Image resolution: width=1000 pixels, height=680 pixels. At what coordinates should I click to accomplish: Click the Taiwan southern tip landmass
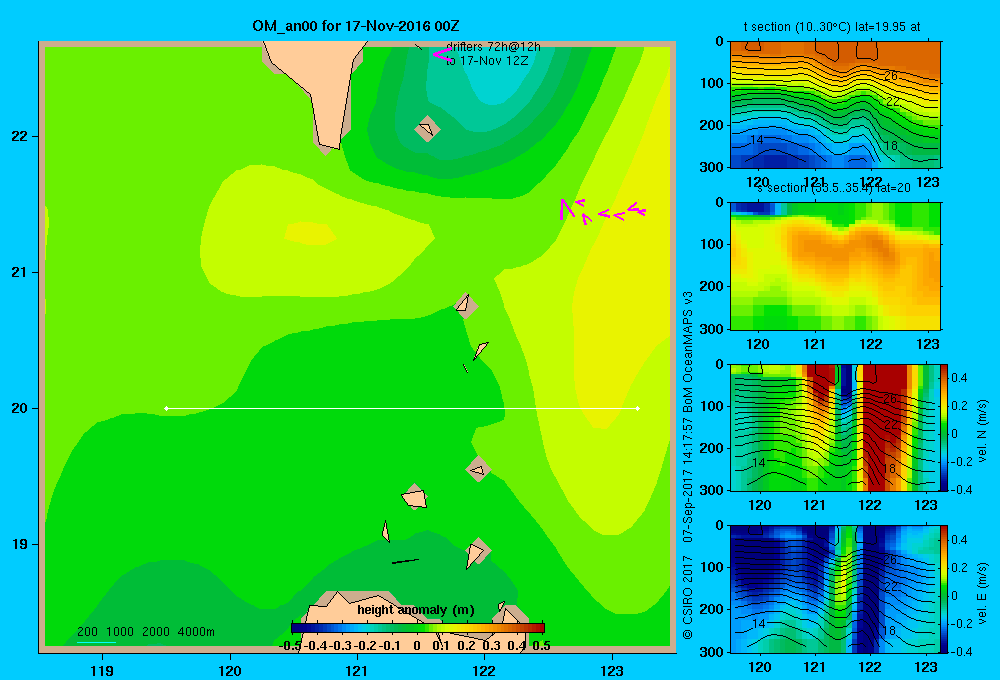[x=319, y=89]
